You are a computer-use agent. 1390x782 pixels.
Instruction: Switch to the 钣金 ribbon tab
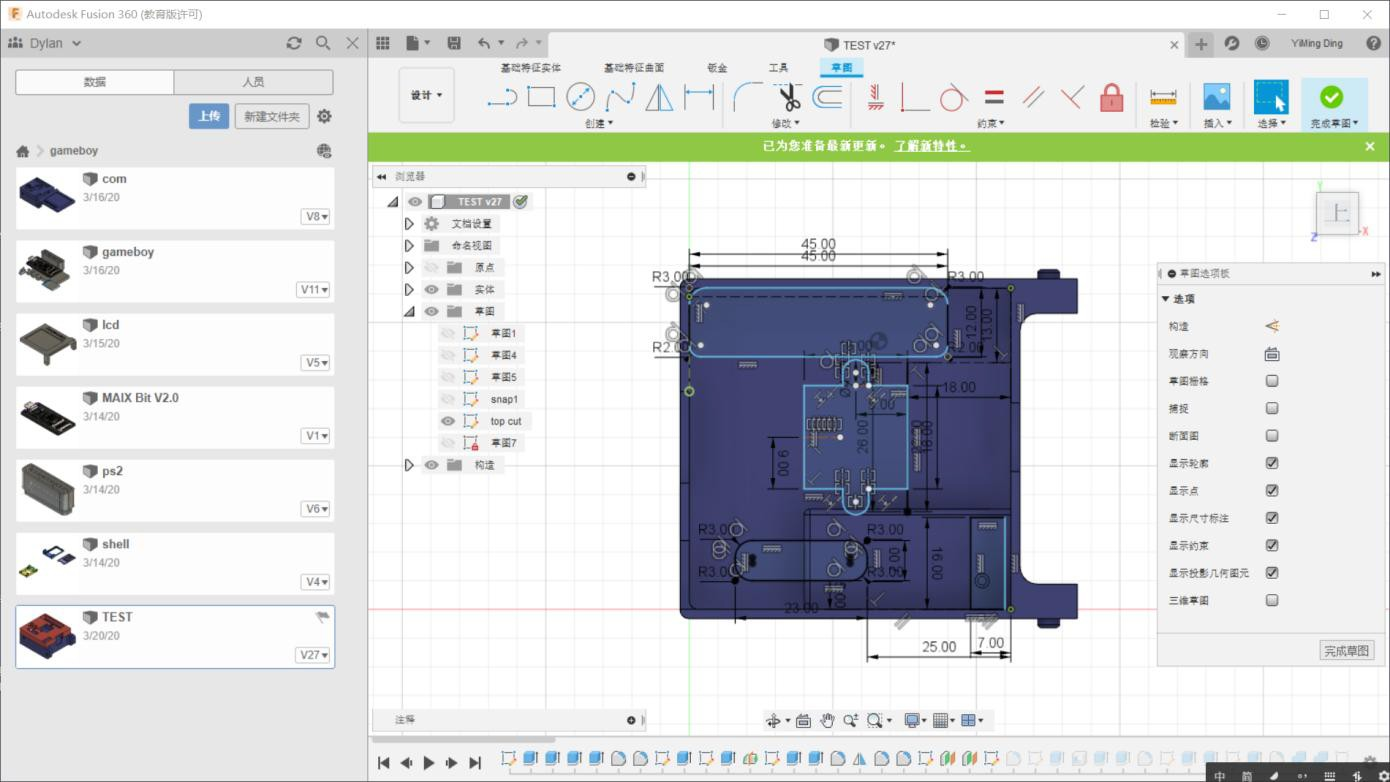[717, 68]
